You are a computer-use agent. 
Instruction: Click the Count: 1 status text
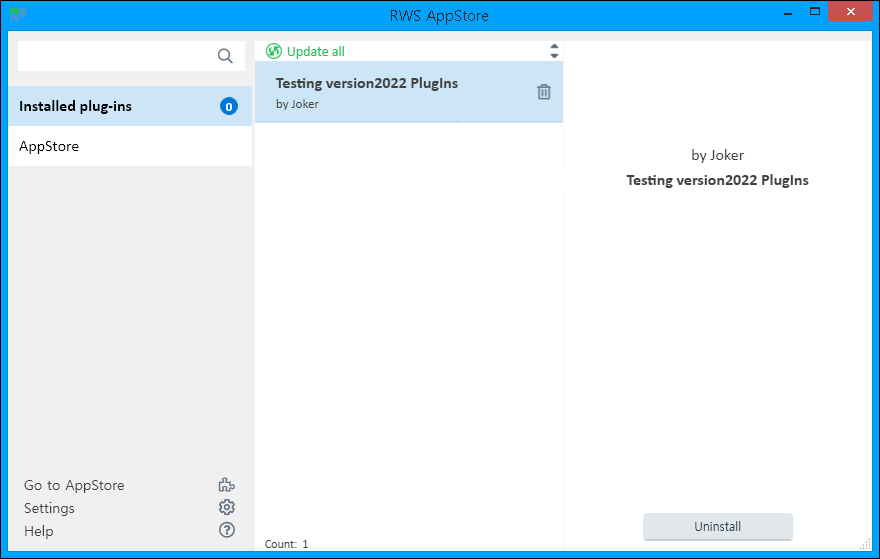286,544
